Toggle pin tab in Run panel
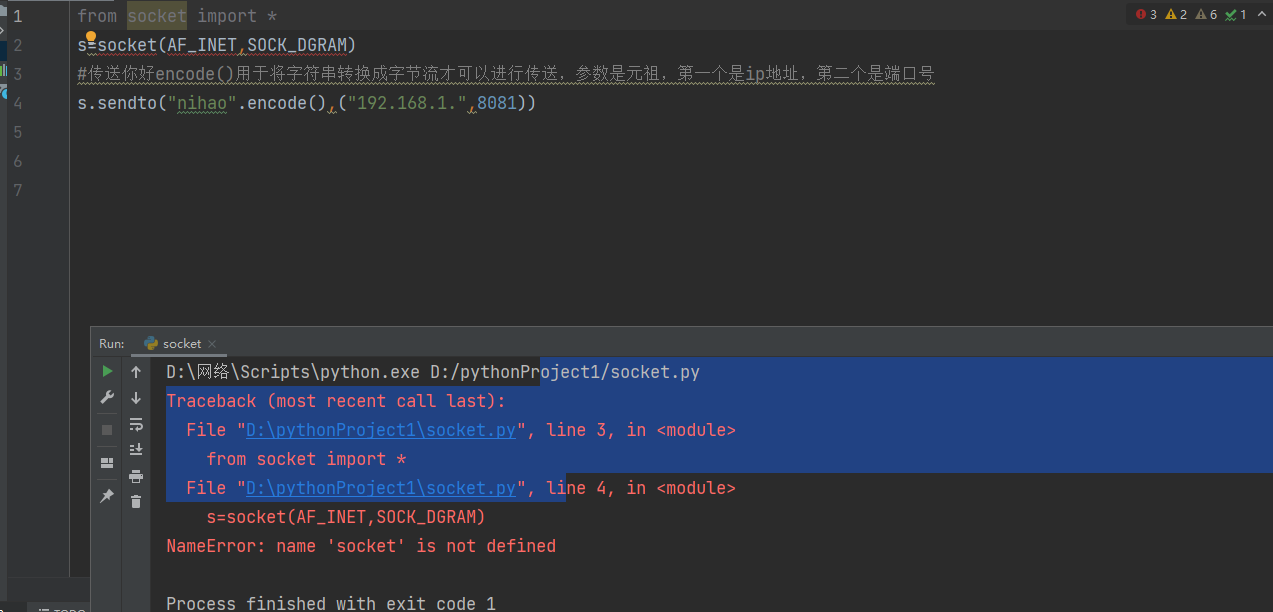The image size is (1273, 612). click(x=107, y=496)
